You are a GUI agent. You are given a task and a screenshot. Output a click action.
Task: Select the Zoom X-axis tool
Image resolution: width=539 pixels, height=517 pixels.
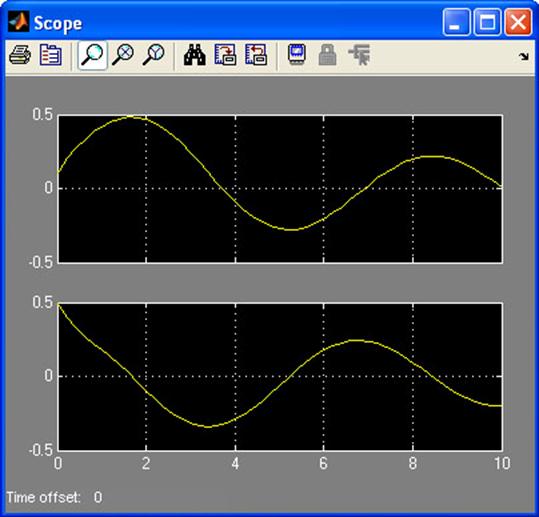click(123, 55)
